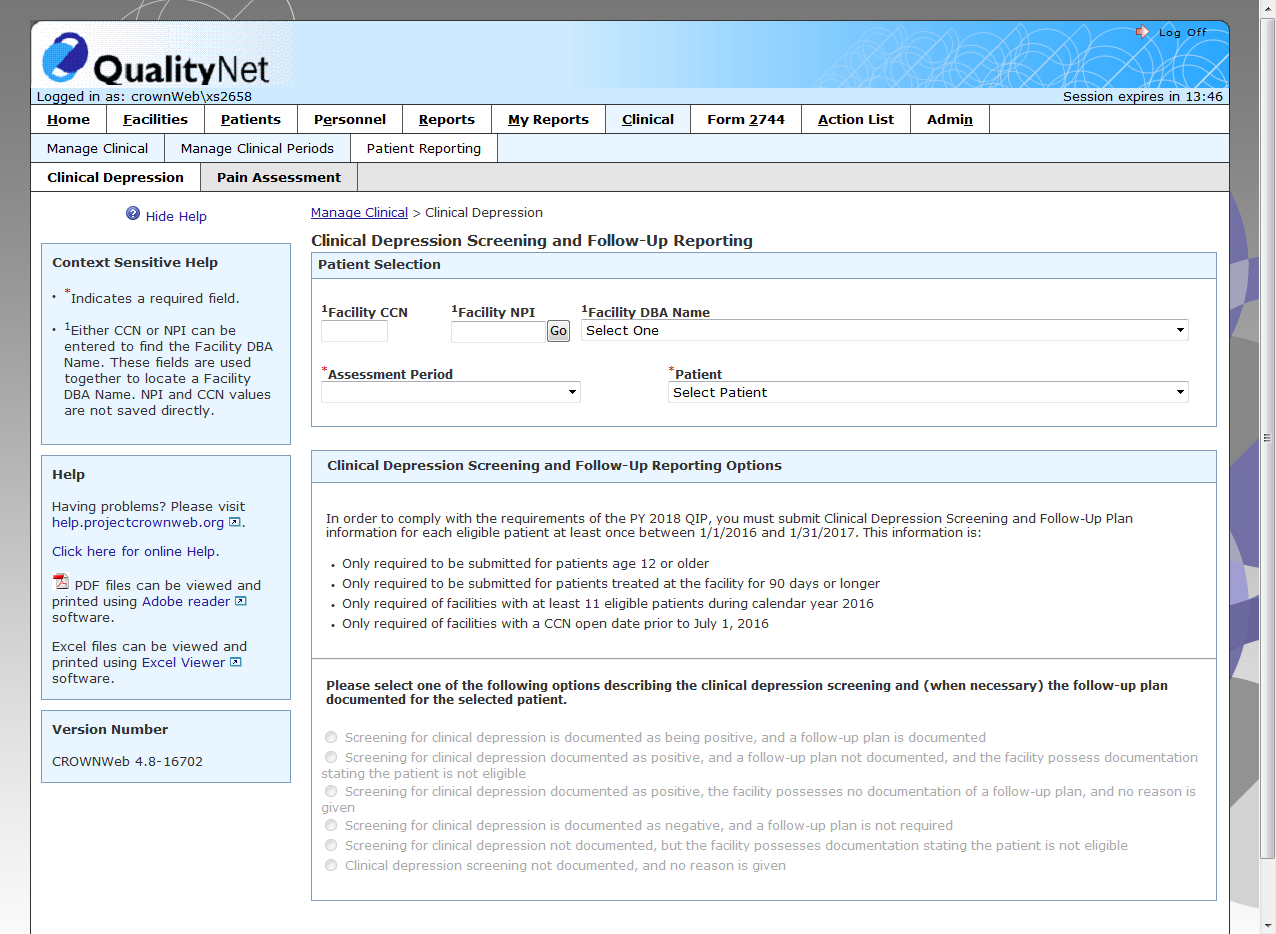Open the Form 2744 menu
This screenshot has height=934, width=1276.
coord(745,119)
